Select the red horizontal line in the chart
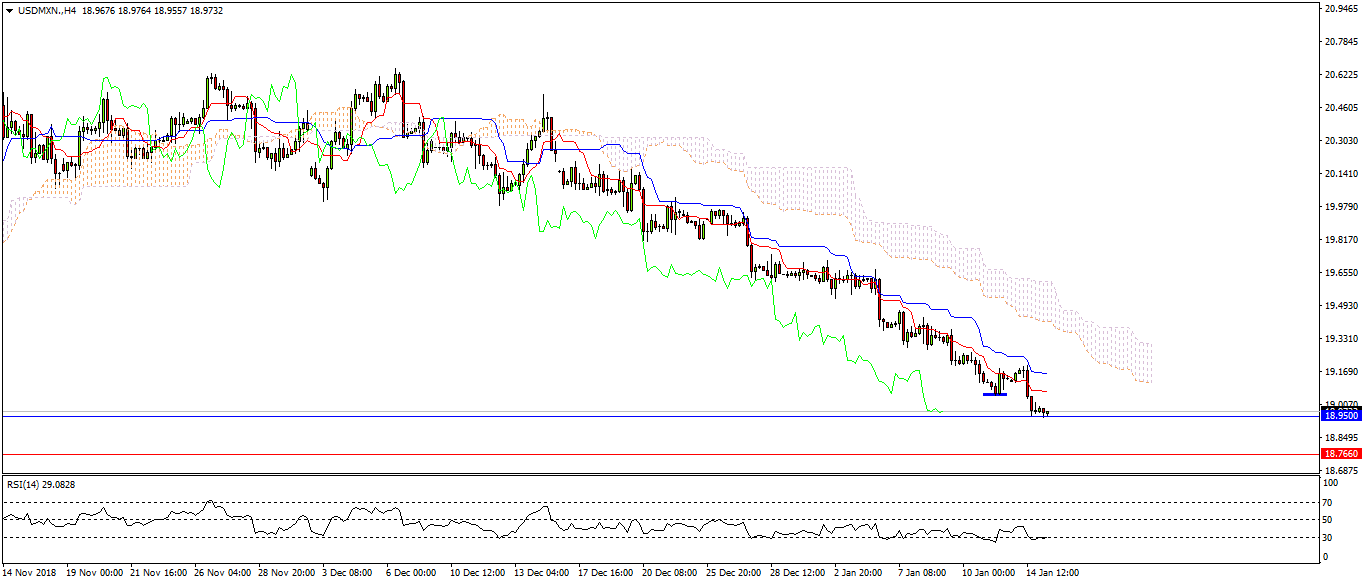The height and width of the screenshot is (584, 1362). pos(600,454)
